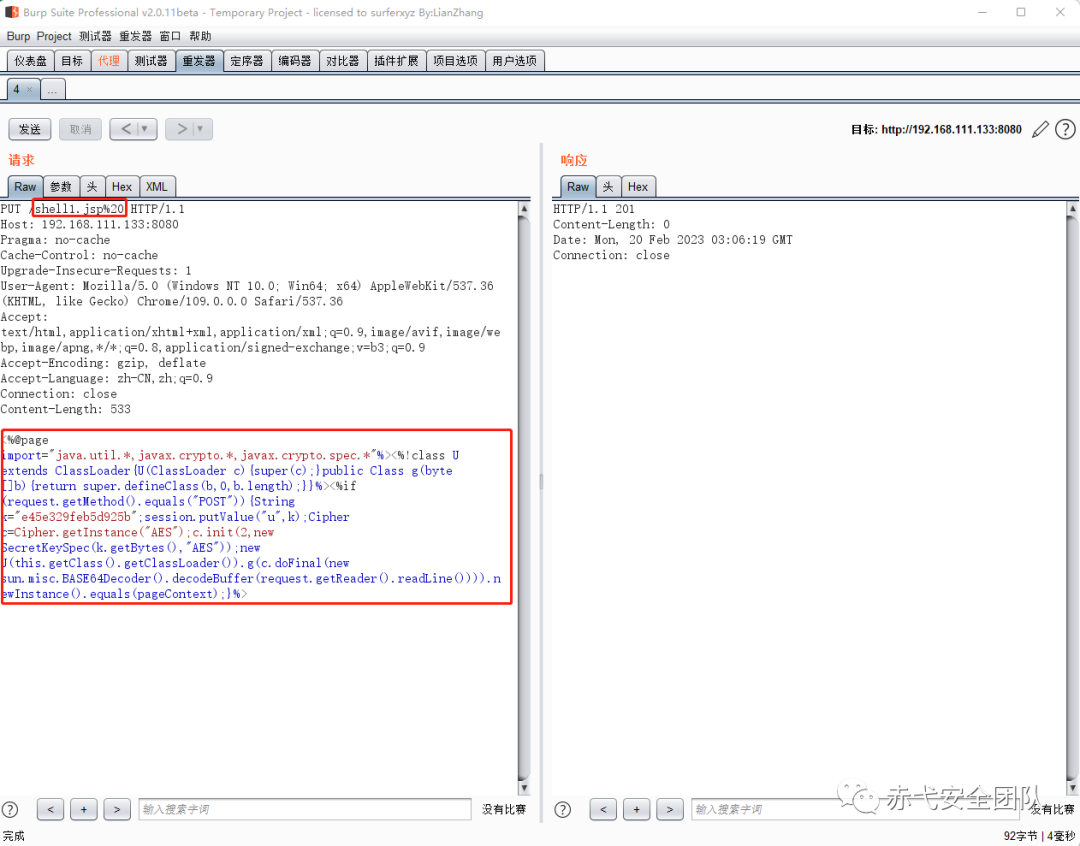This screenshot has width=1080, height=846.
Task: Click request search next > button
Action: pos(117,809)
